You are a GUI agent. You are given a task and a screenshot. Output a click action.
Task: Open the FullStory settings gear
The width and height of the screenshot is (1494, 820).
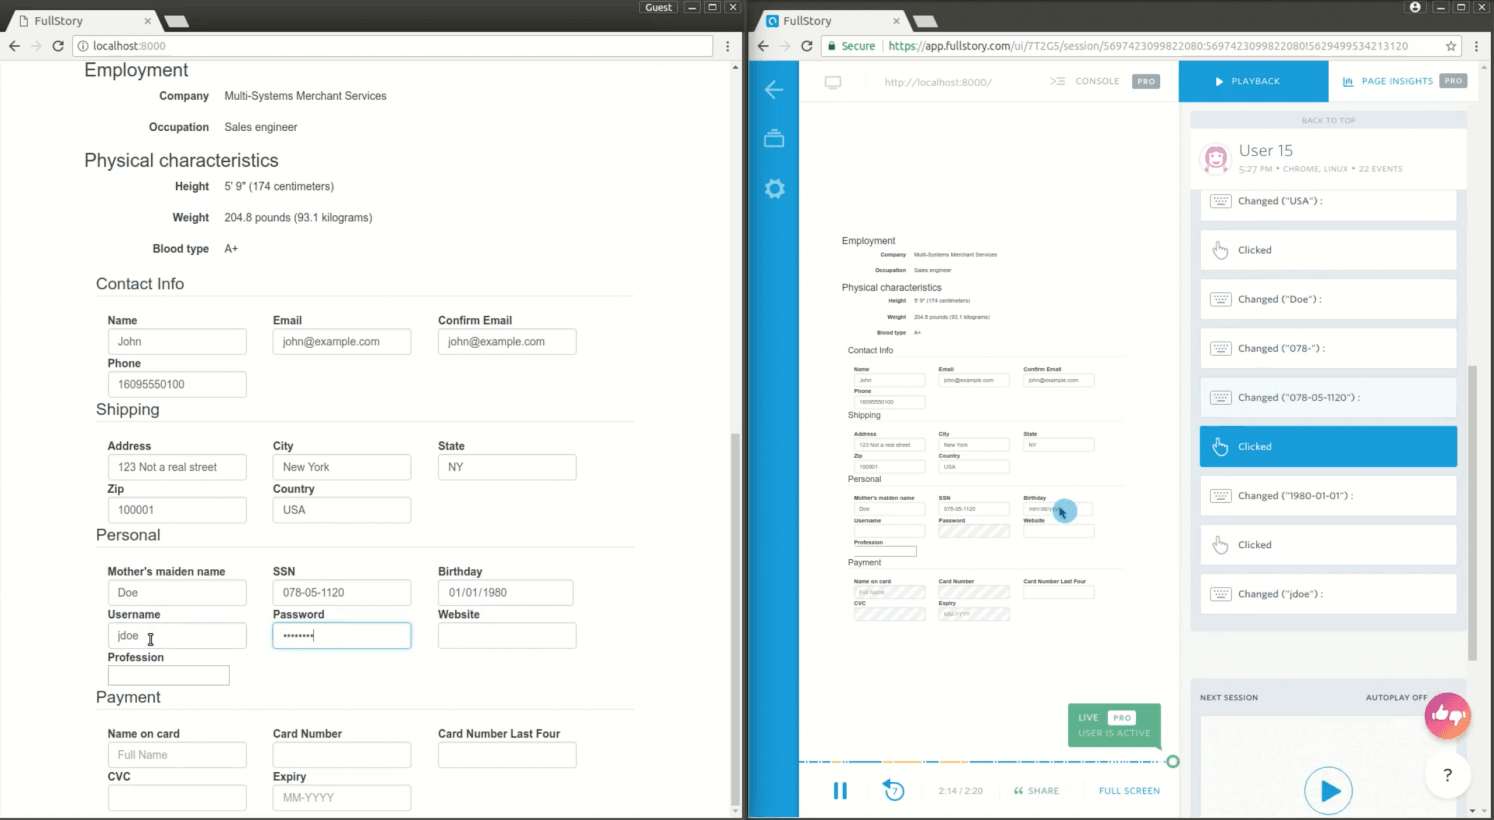[x=774, y=189]
